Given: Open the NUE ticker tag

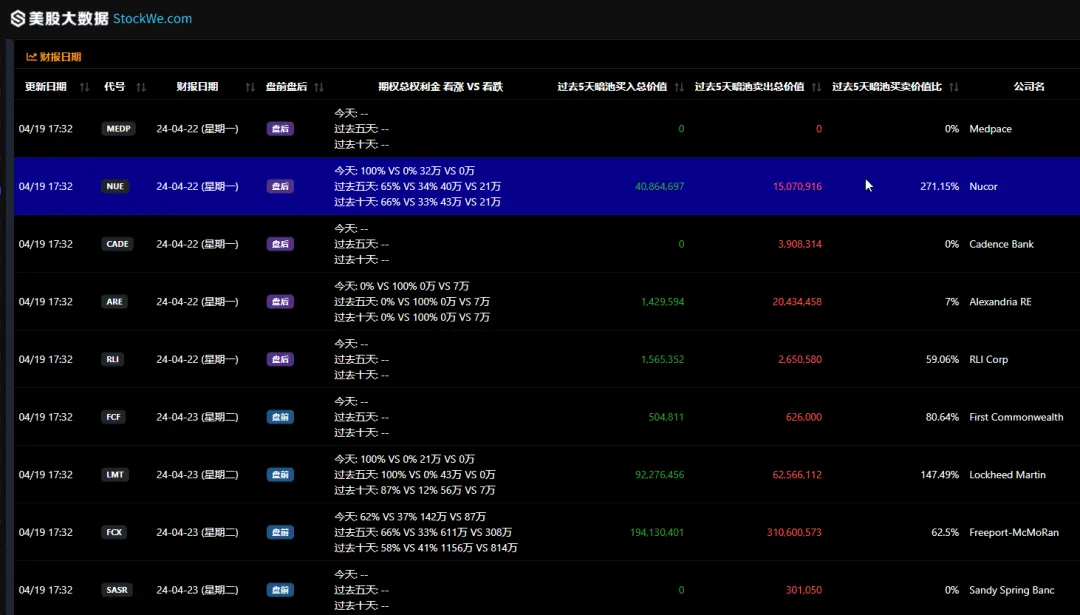Looking at the screenshot, I should [x=115, y=186].
